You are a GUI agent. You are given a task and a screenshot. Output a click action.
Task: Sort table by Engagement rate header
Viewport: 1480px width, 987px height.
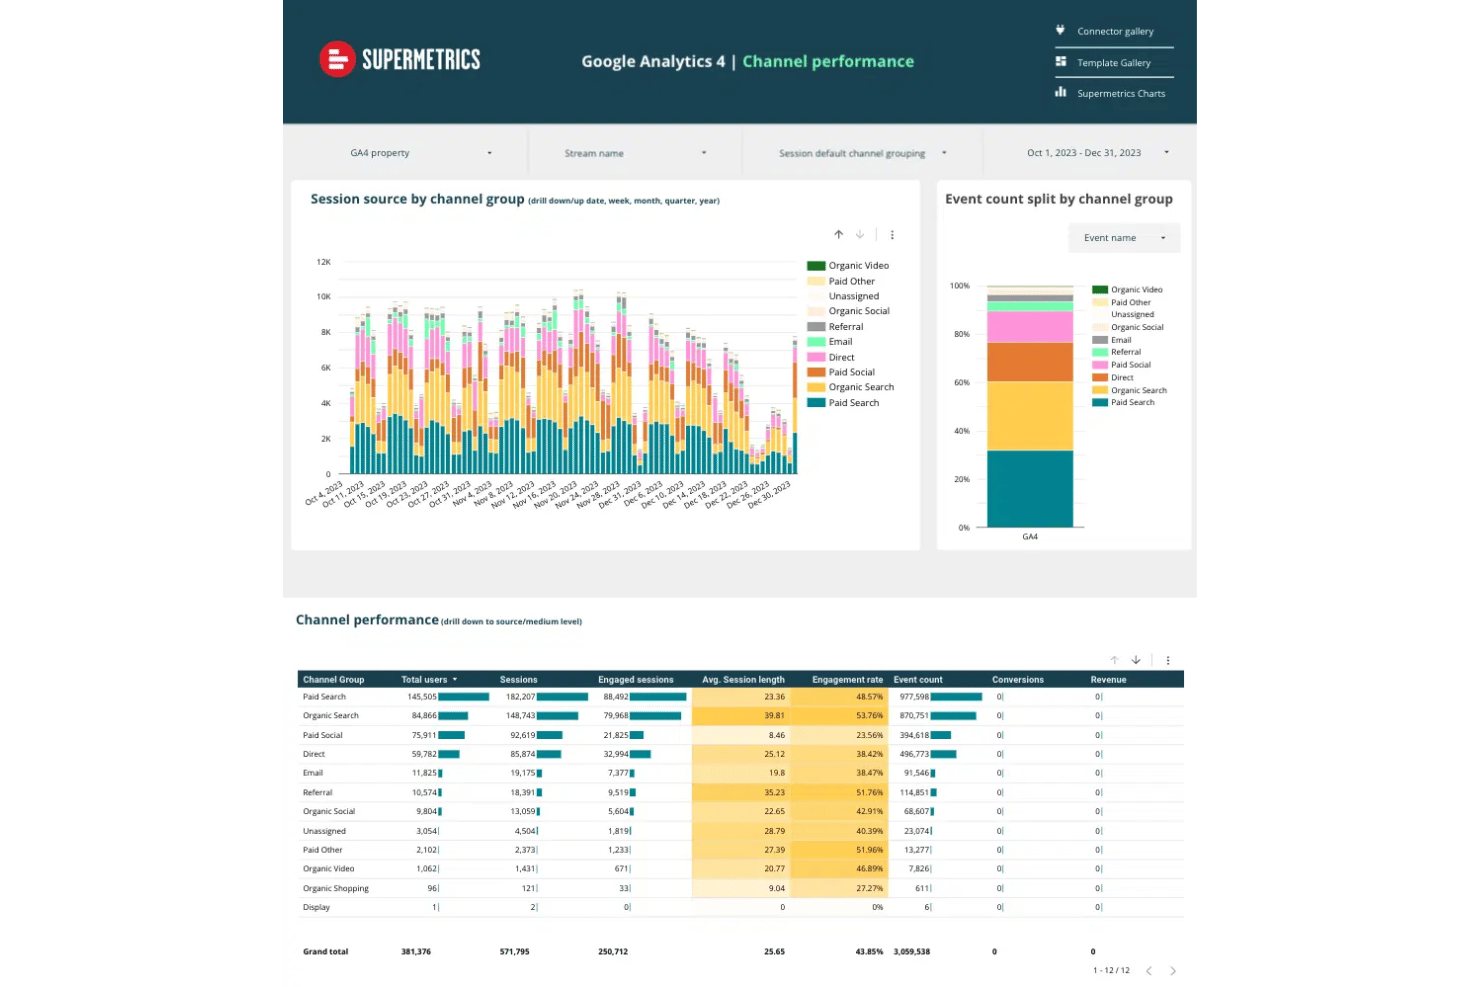point(847,679)
